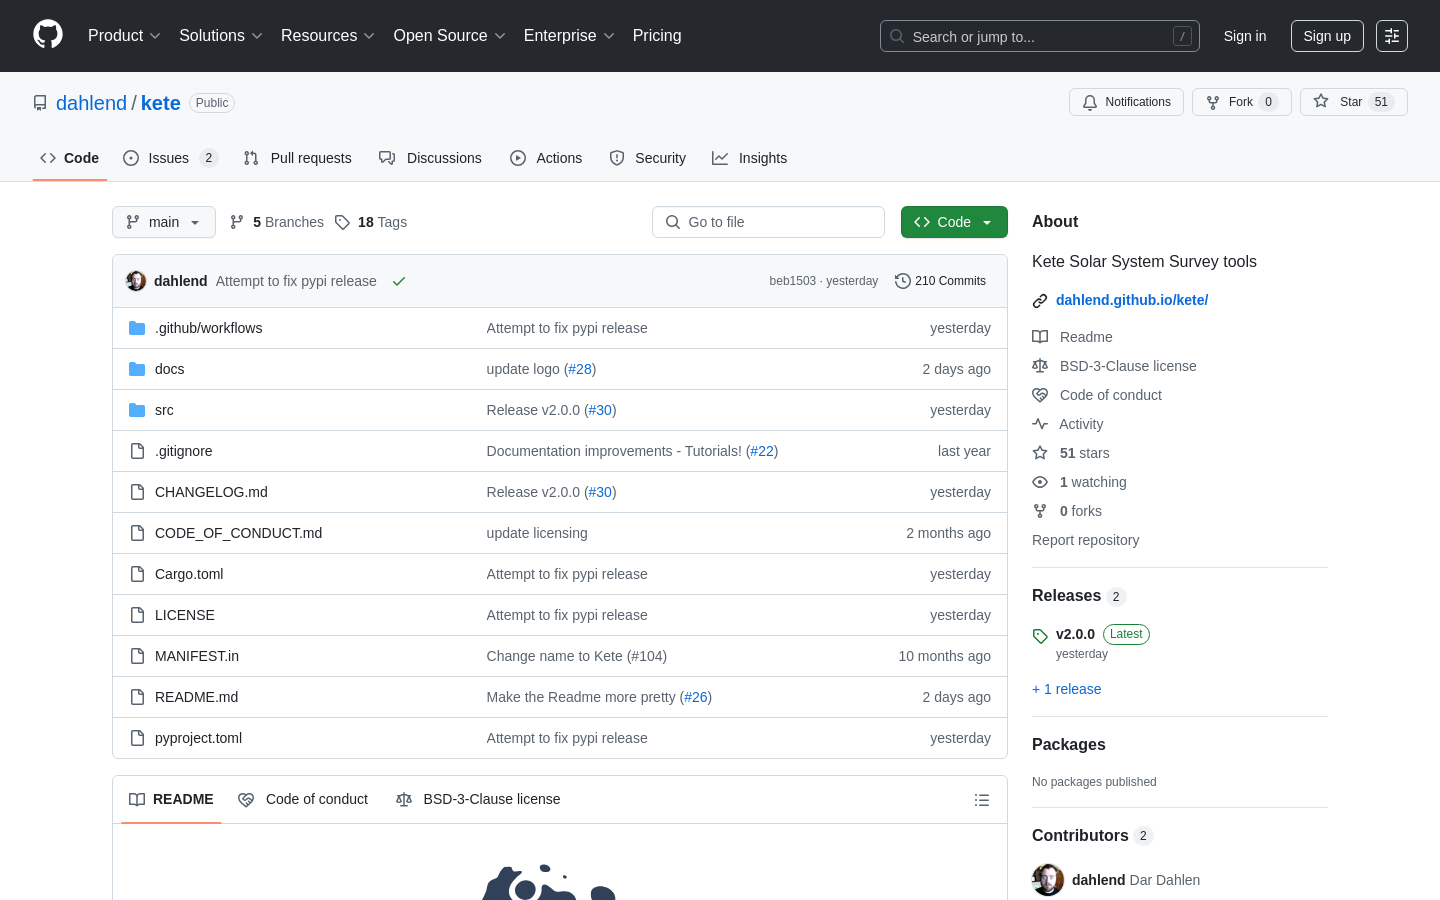Click the repository book icon beside dahlend

tap(40, 103)
